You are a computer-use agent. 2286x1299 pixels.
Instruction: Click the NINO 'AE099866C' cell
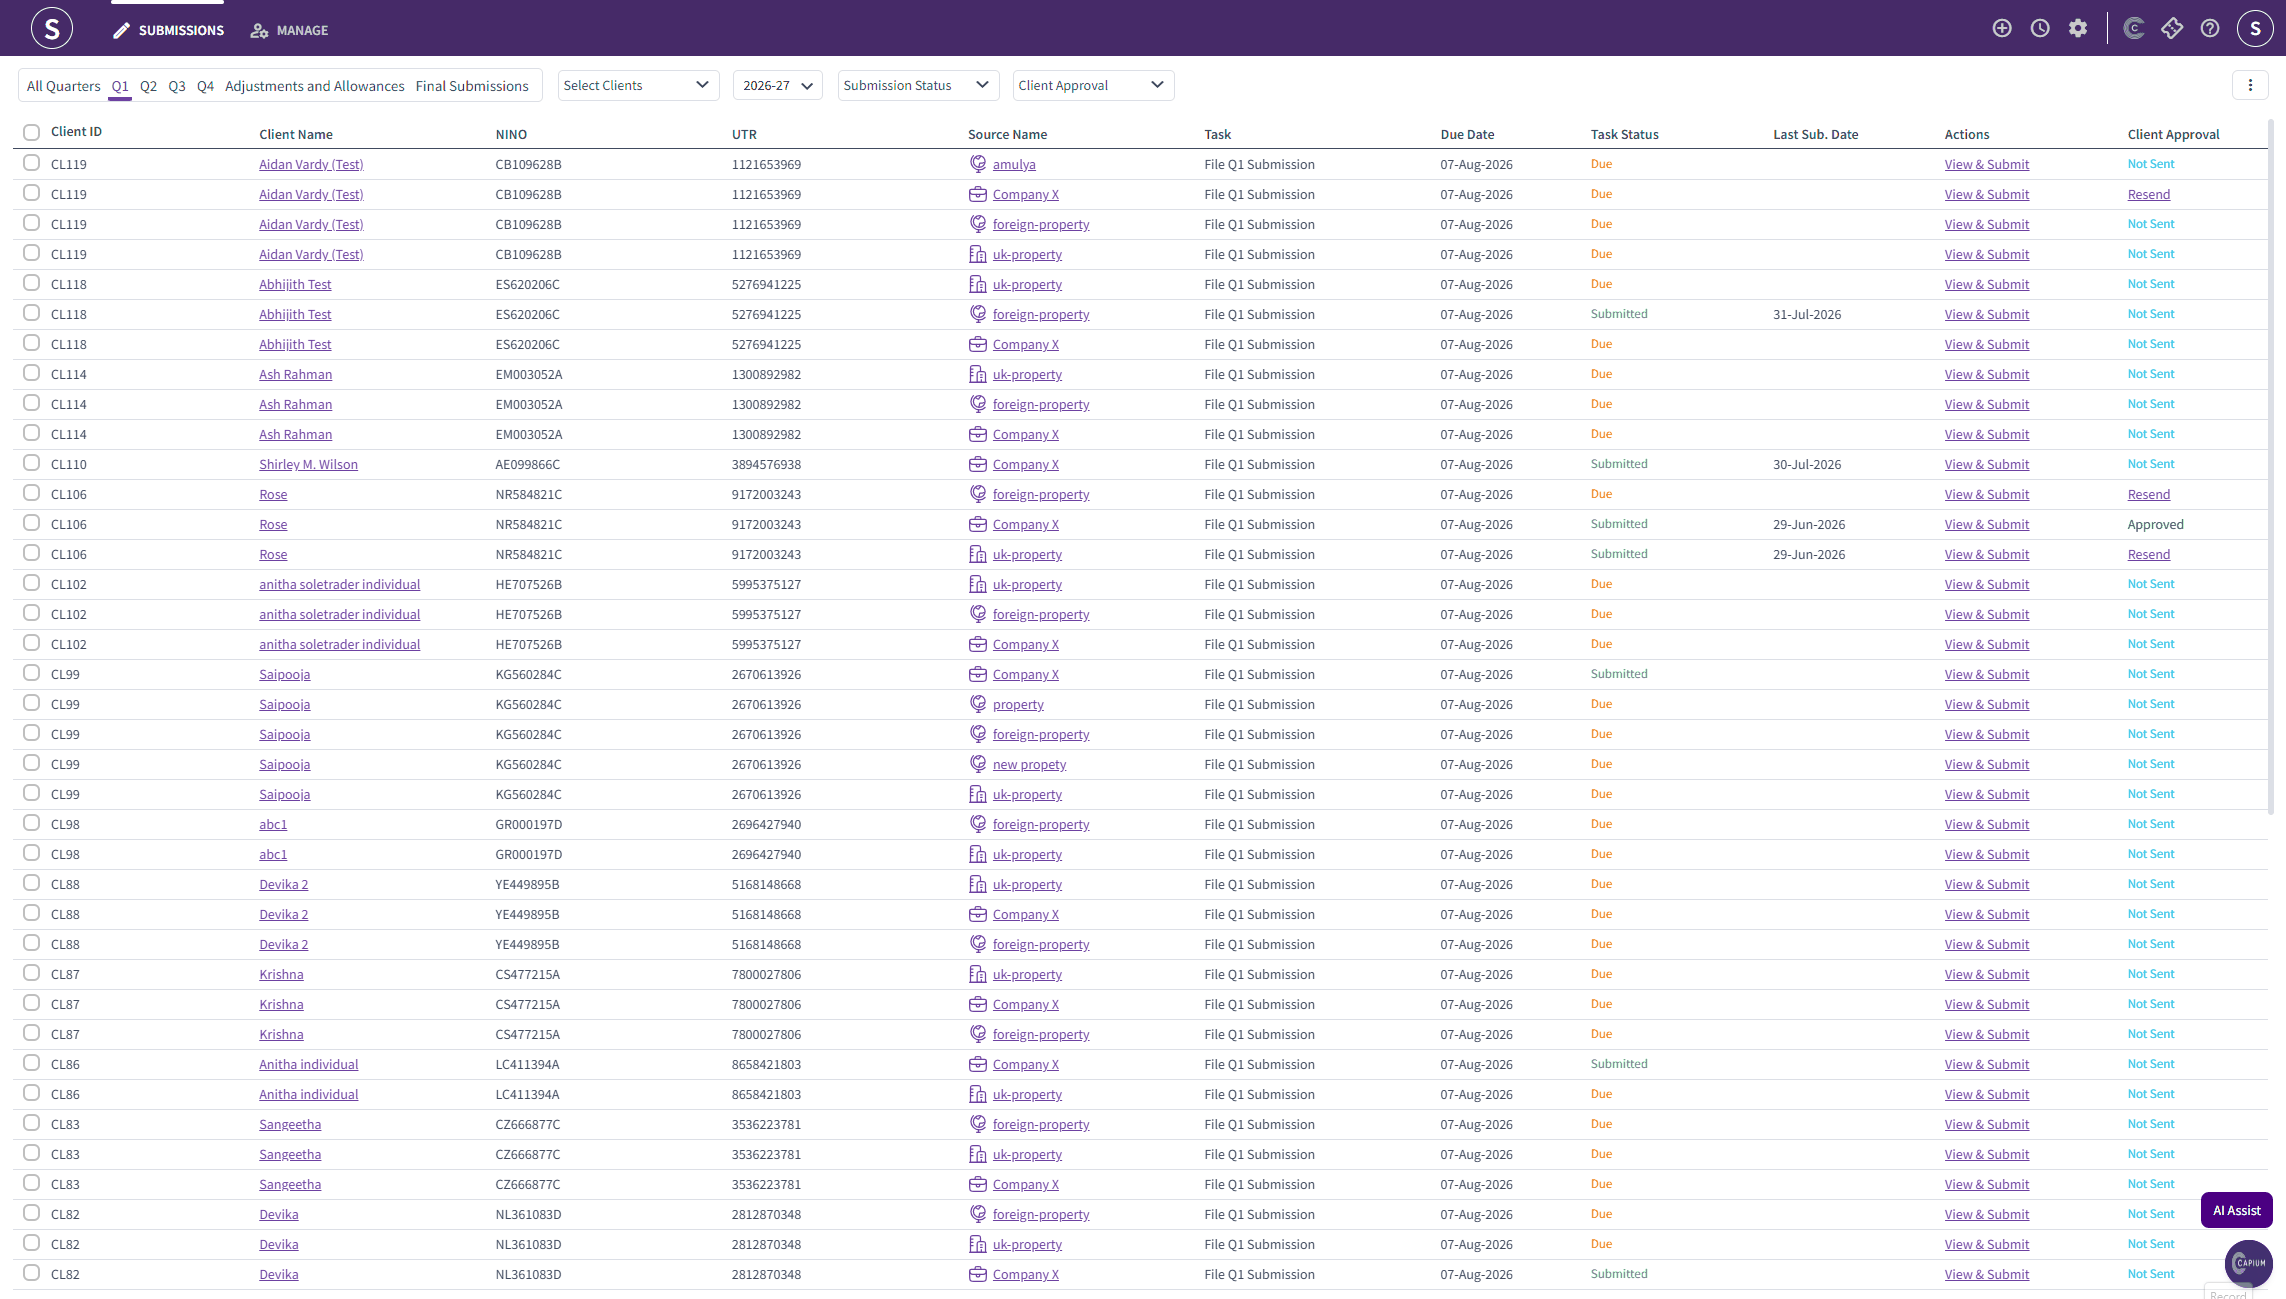click(528, 464)
